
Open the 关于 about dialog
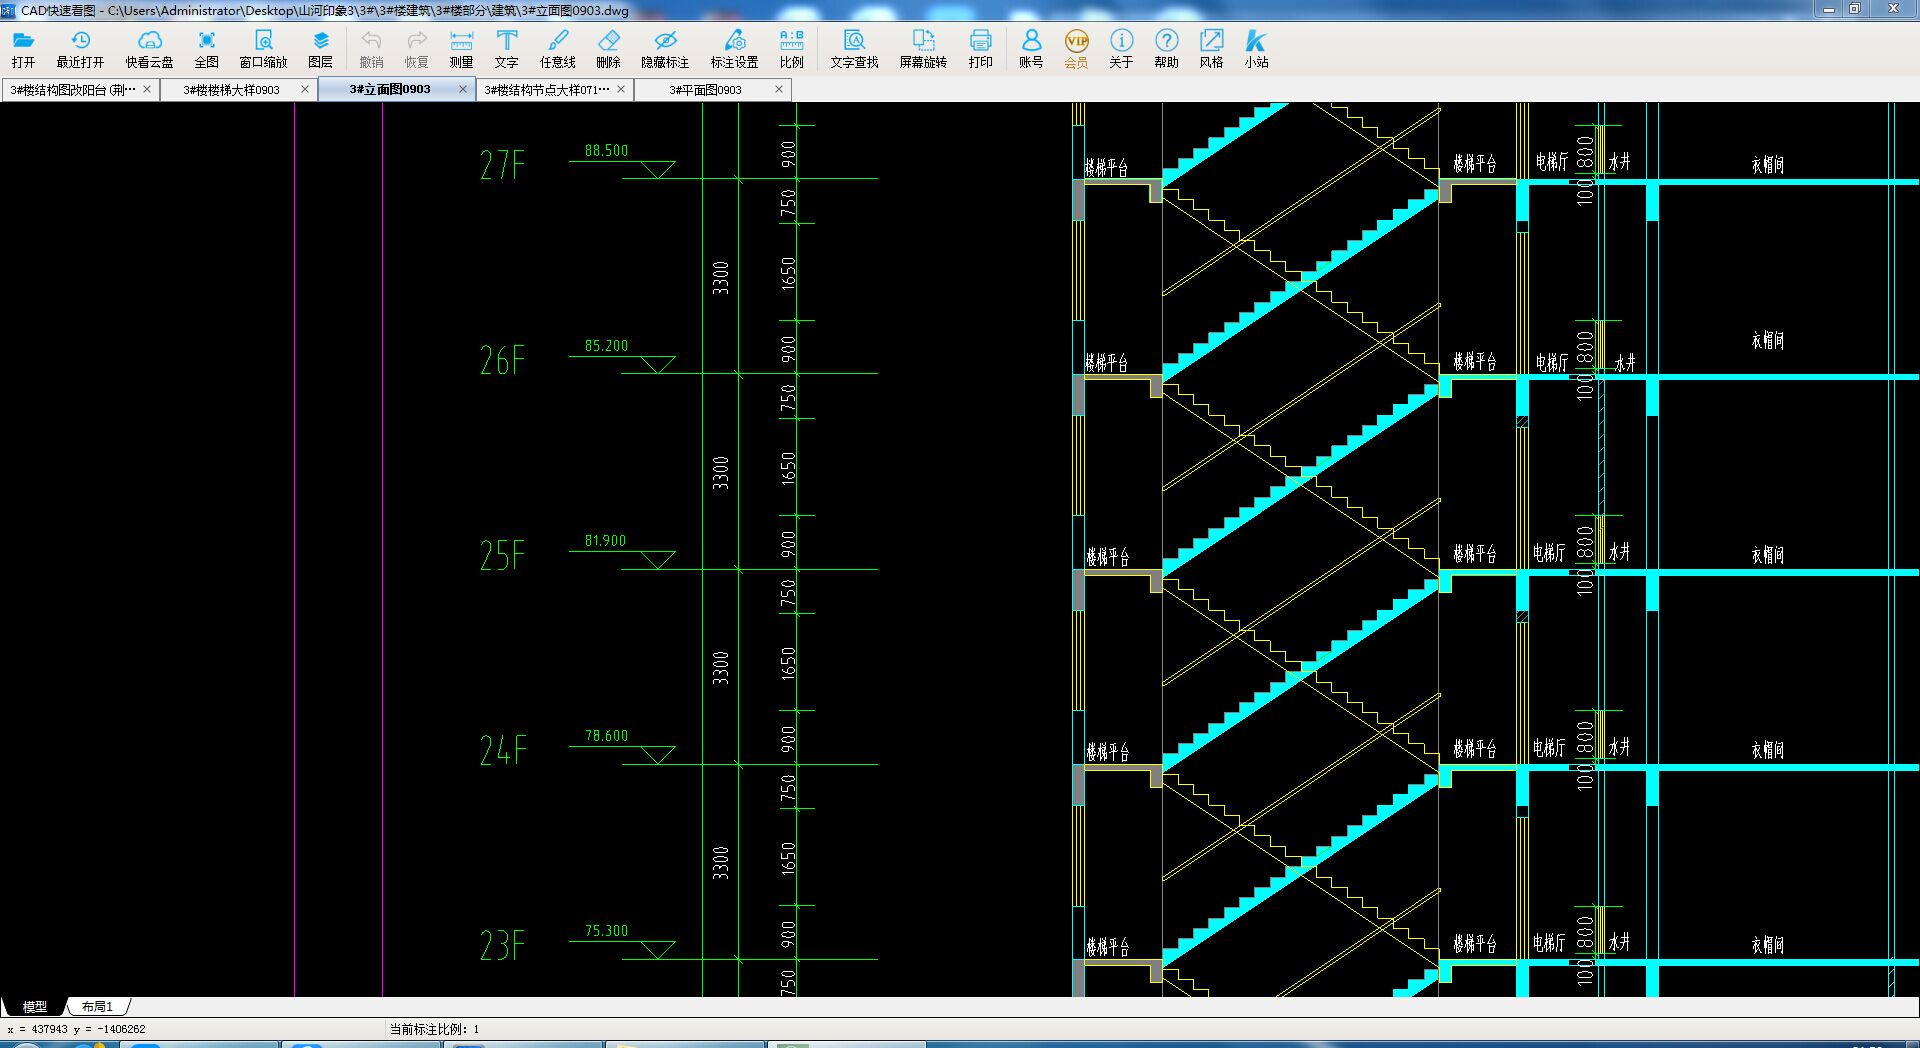(x=1121, y=49)
